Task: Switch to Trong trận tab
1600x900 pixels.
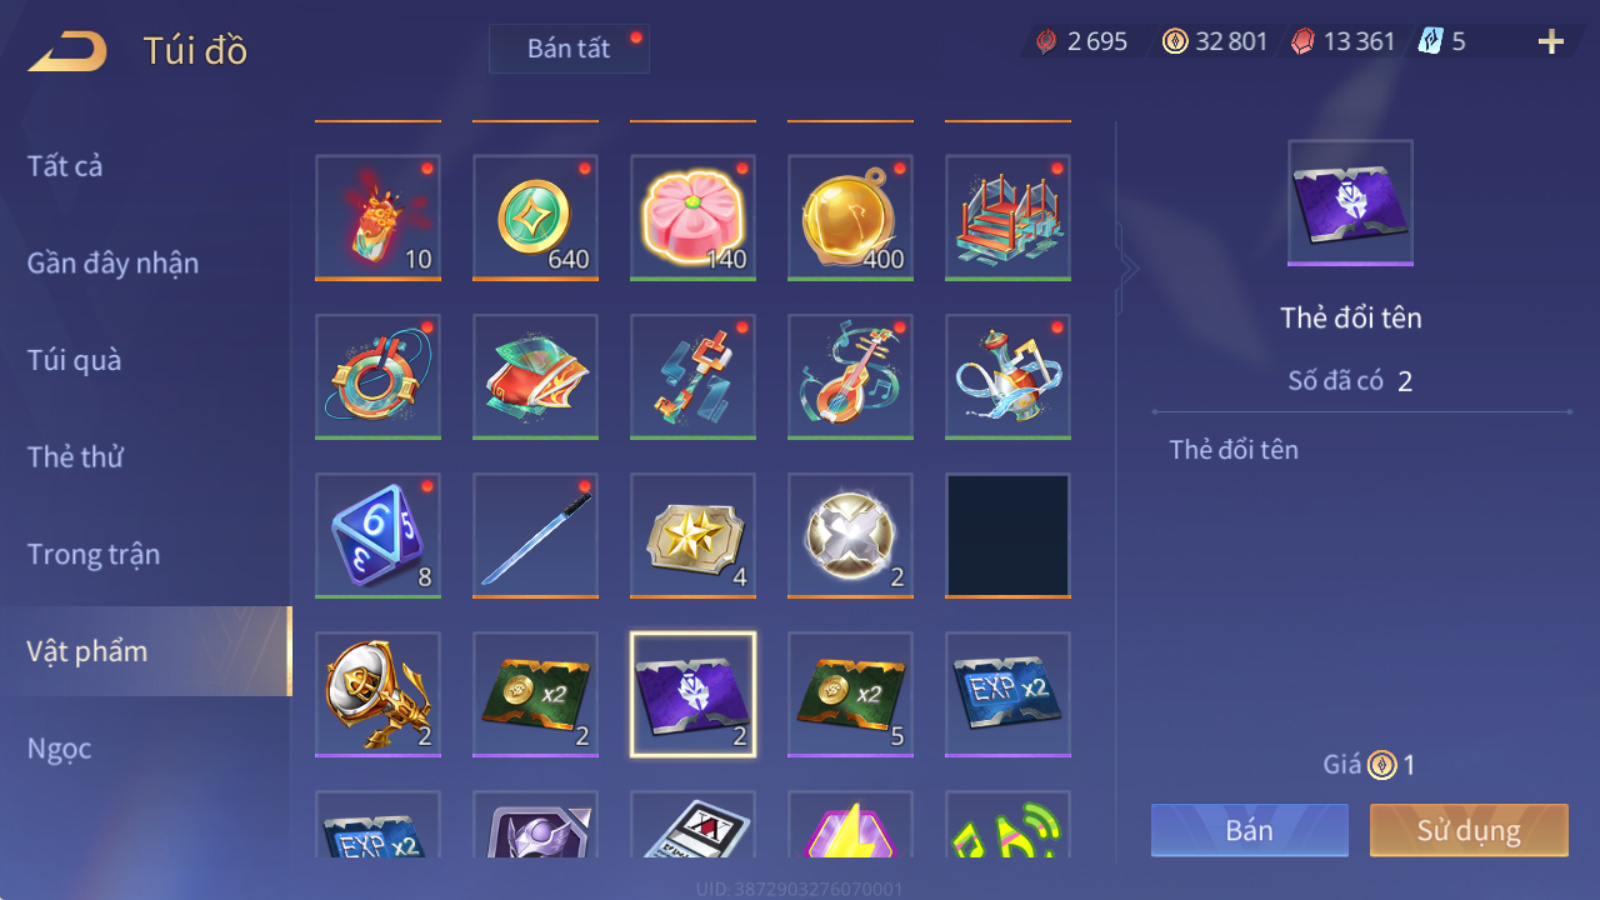Action: 93,554
